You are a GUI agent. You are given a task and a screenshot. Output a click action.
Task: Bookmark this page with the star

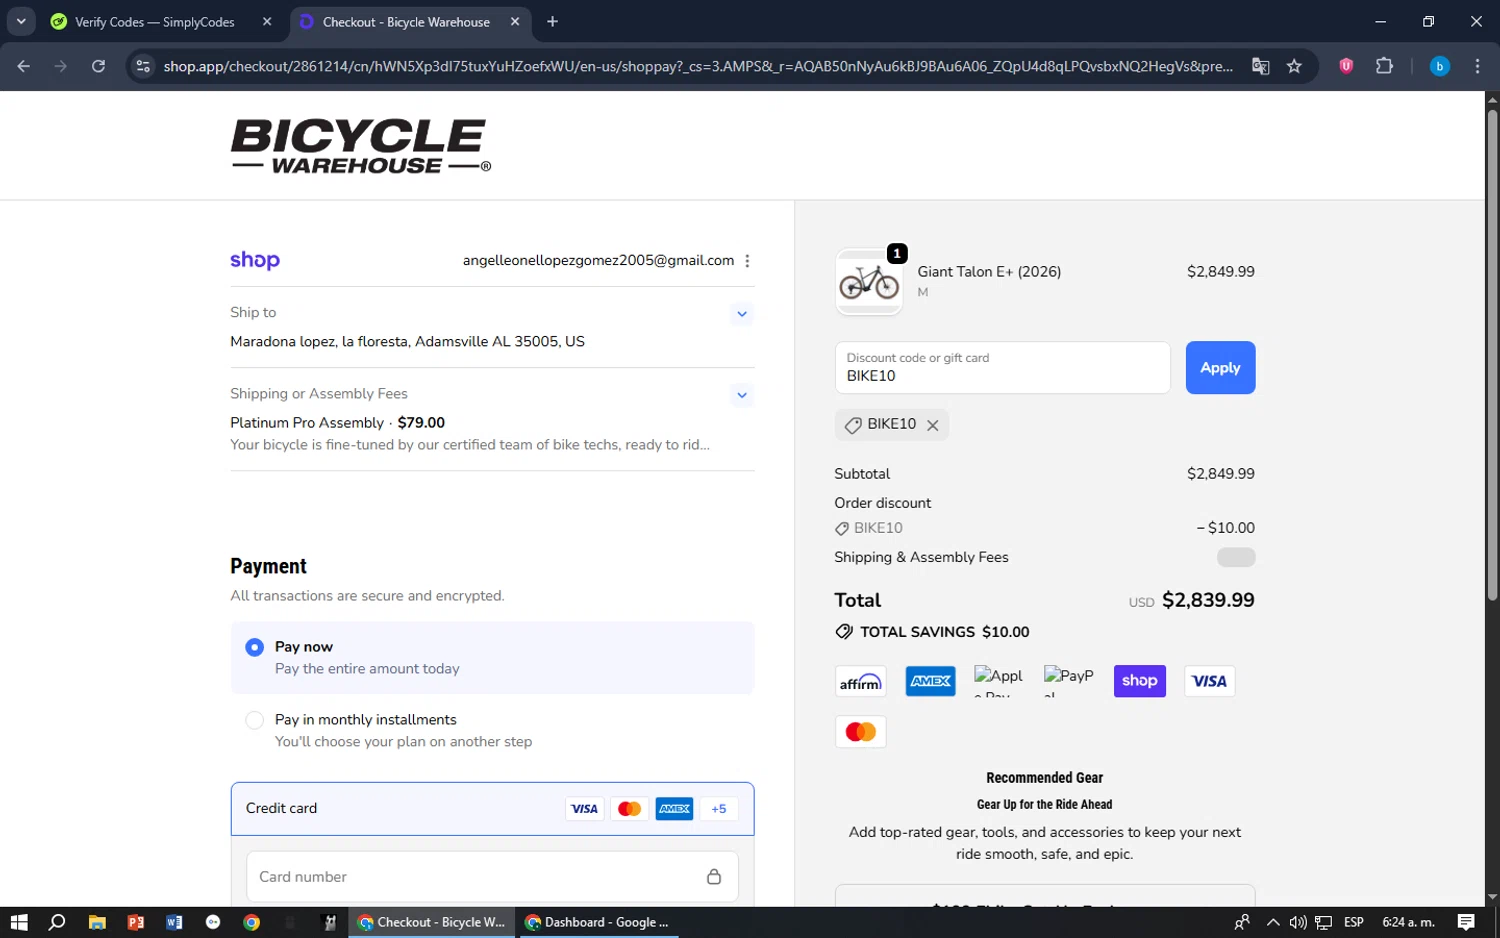1294,66
